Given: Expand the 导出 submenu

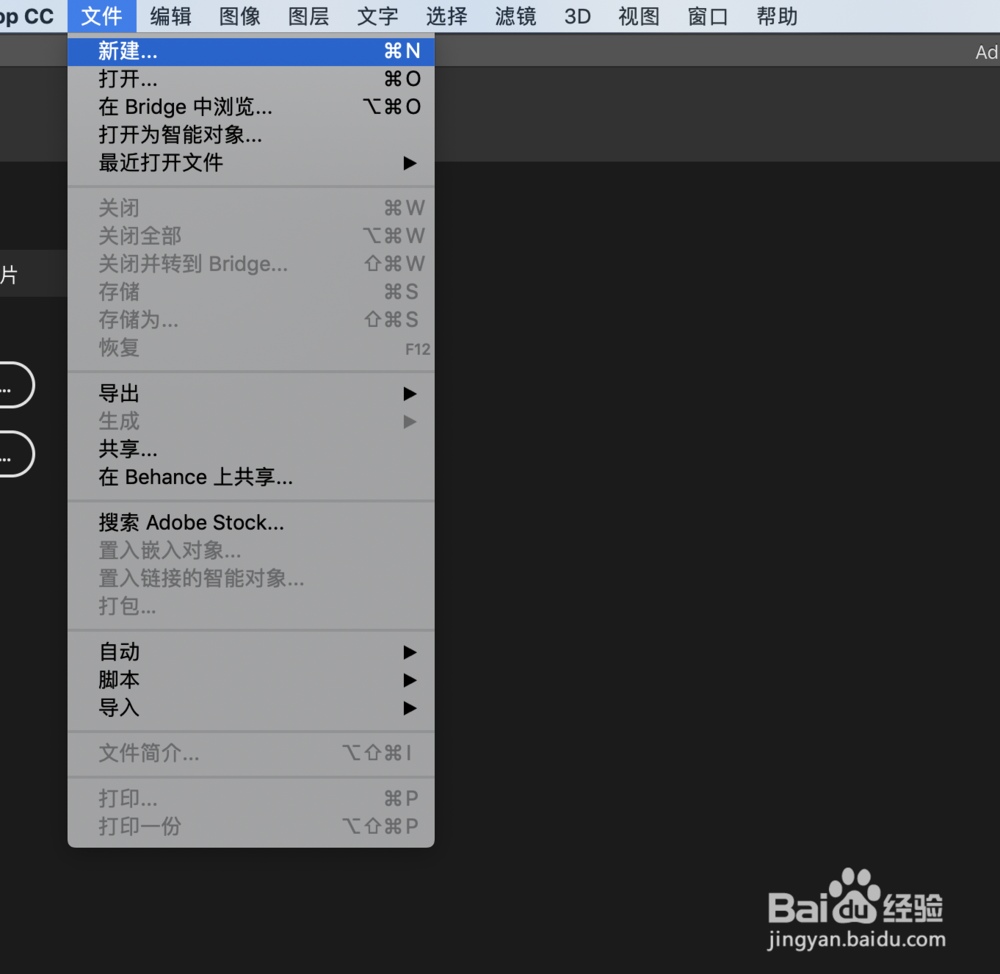Looking at the screenshot, I should 251,394.
